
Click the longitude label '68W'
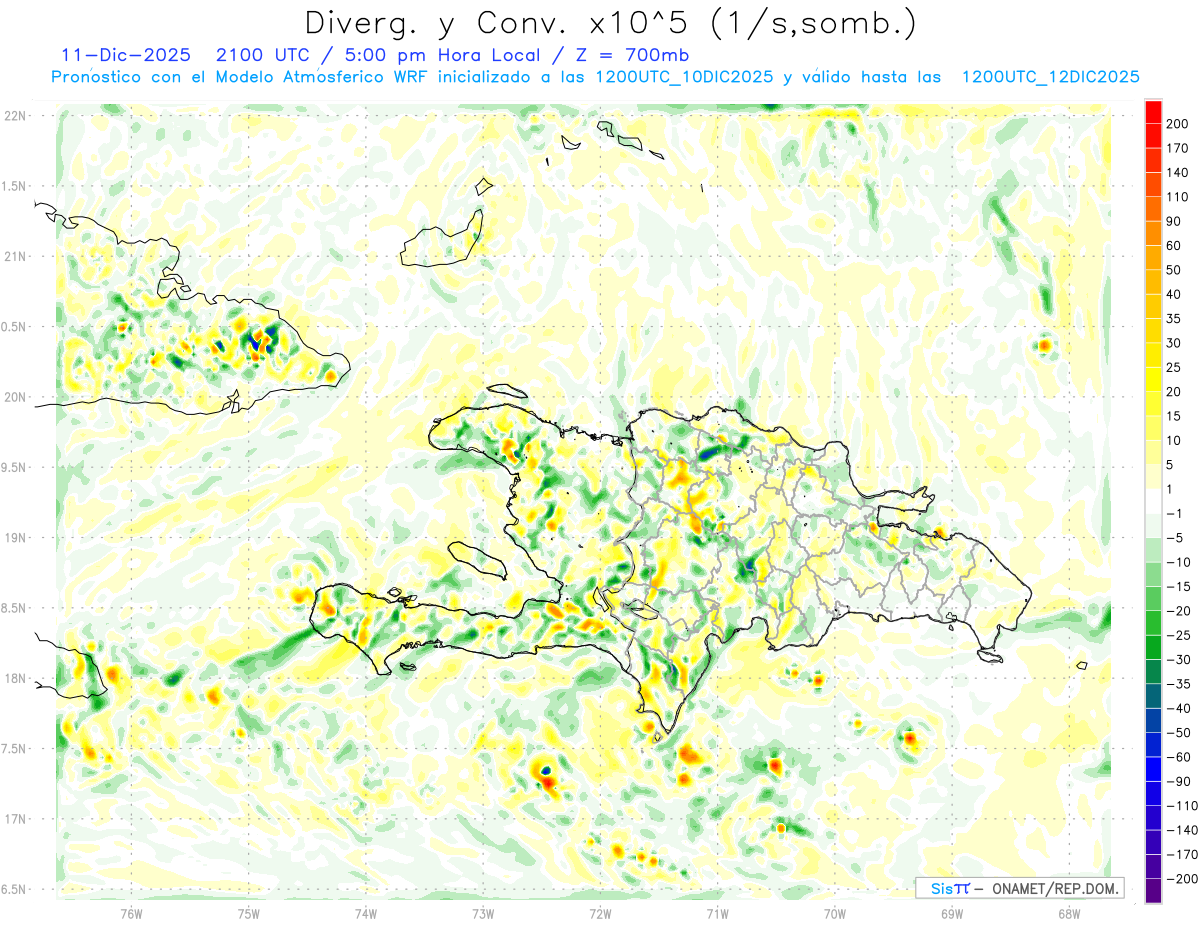pos(1069,912)
